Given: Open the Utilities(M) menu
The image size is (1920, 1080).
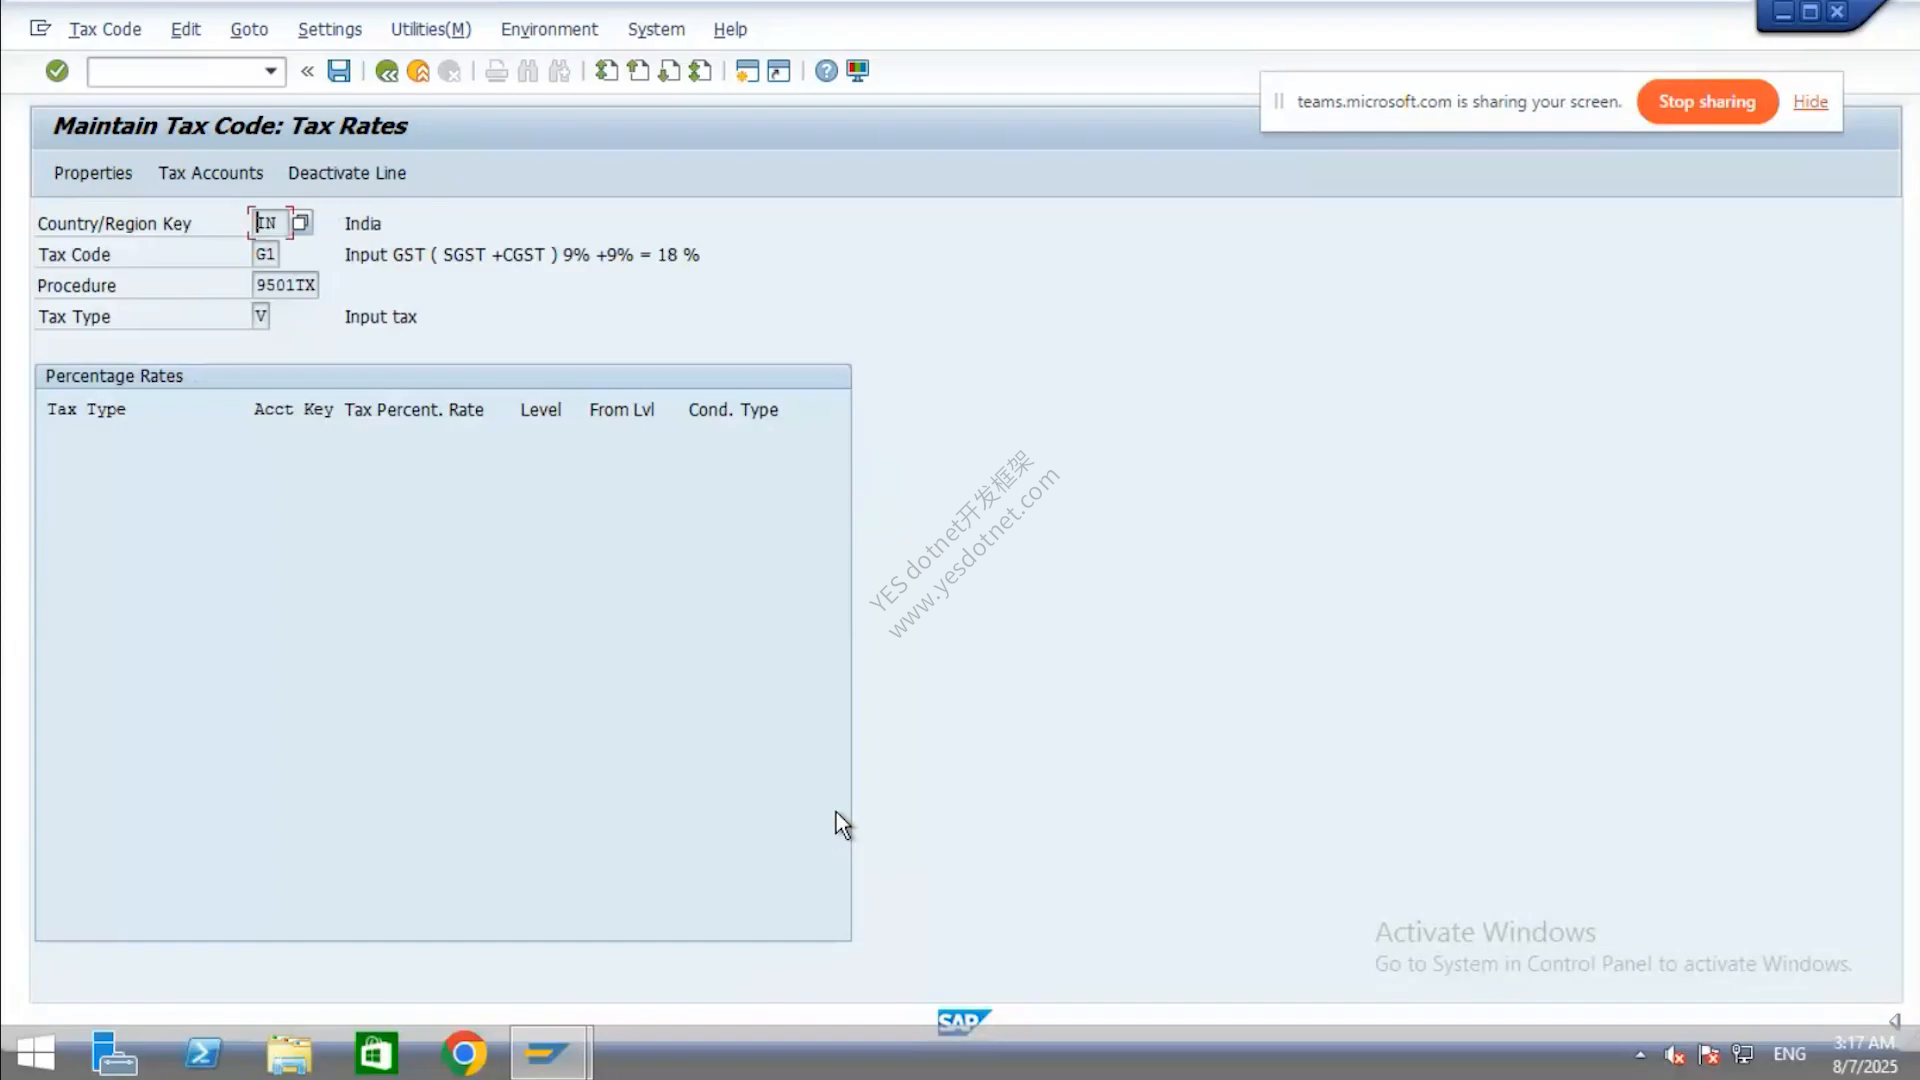Looking at the screenshot, I should 431,29.
